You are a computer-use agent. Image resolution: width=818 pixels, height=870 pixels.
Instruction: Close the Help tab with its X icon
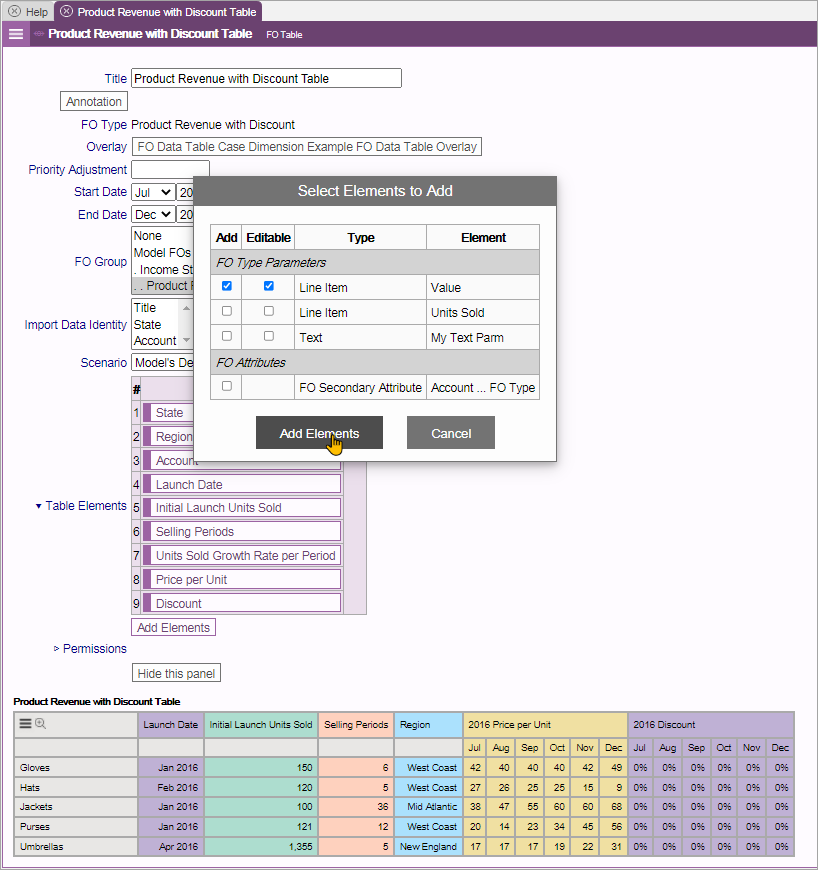click(14, 11)
